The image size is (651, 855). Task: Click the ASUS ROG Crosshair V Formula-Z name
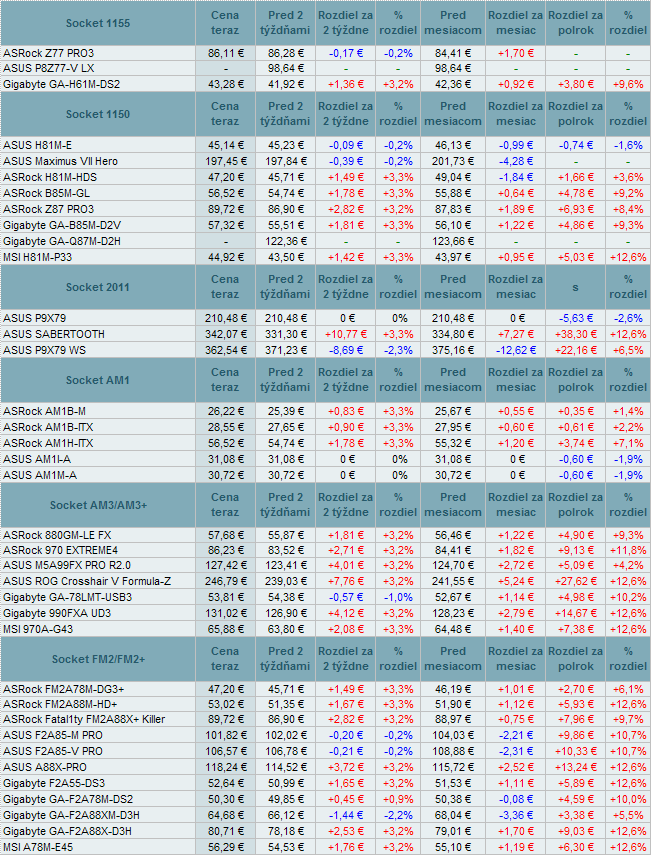(87, 581)
